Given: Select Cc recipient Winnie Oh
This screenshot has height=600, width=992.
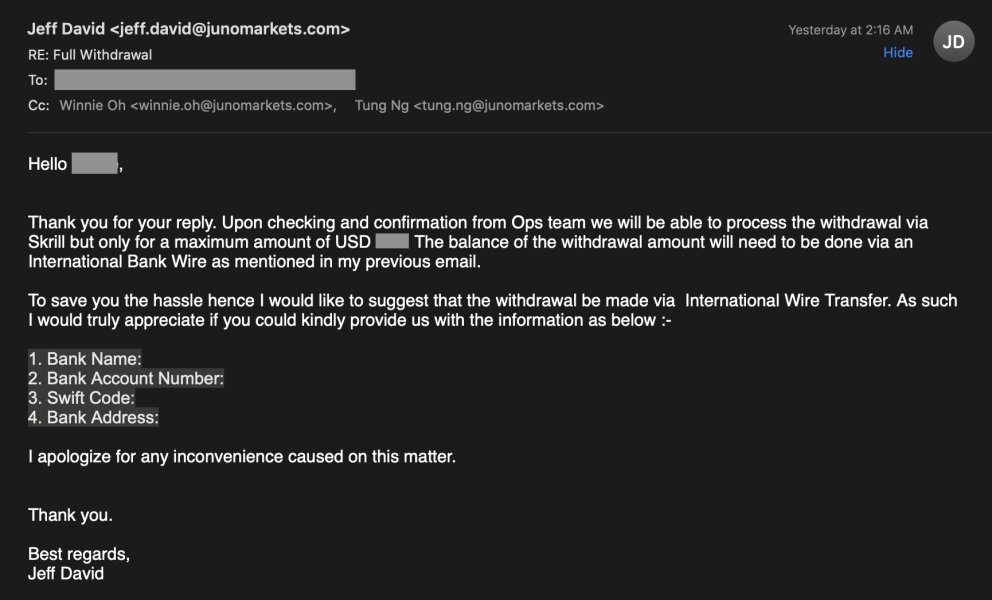Looking at the screenshot, I should [x=197, y=106].
